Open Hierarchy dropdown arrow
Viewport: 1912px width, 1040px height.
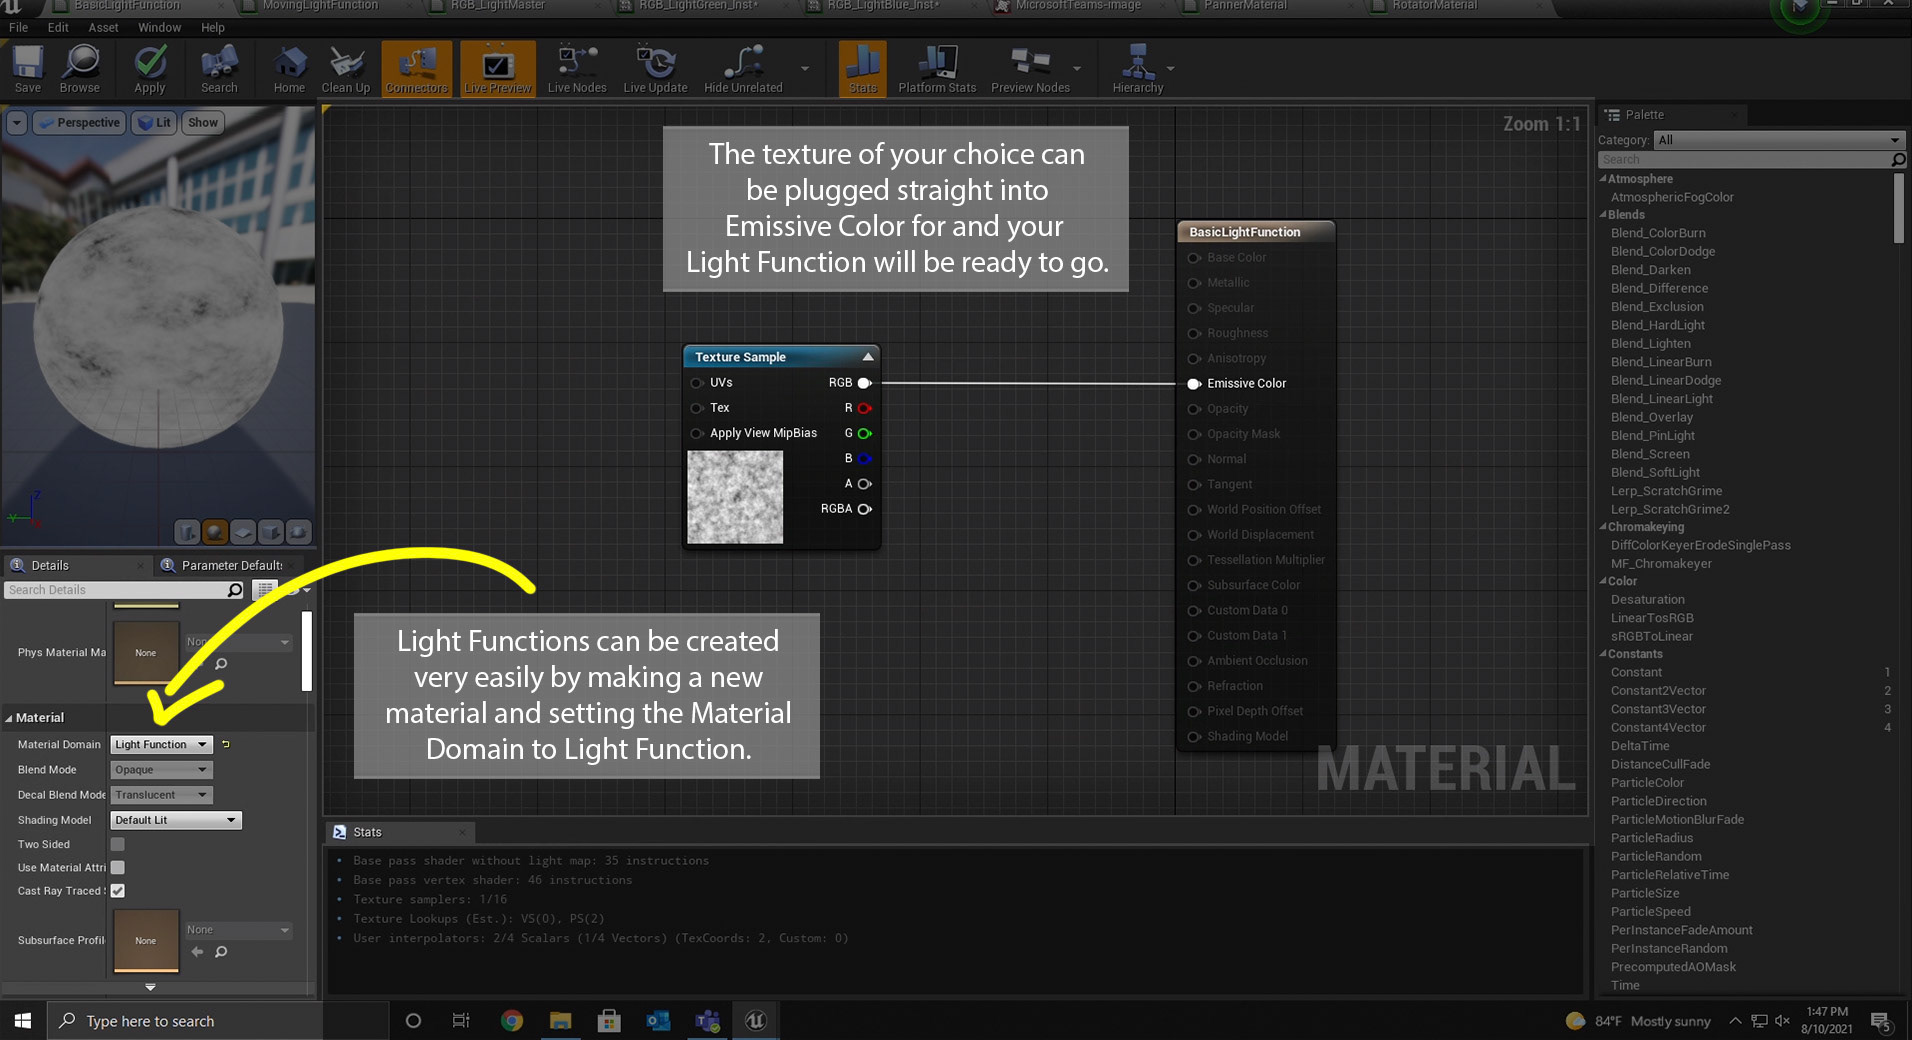[x=1170, y=69]
